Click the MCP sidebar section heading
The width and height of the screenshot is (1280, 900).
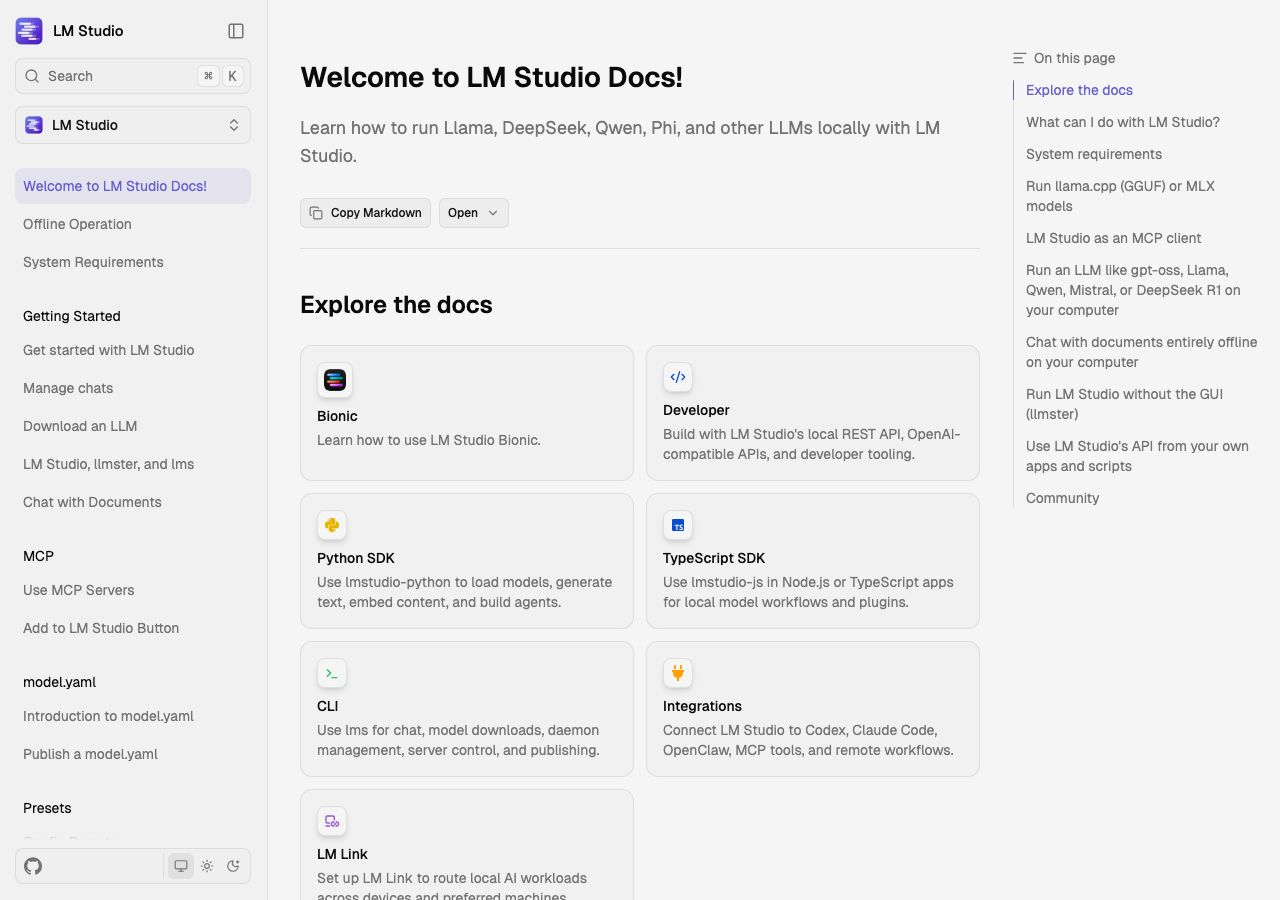click(38, 556)
